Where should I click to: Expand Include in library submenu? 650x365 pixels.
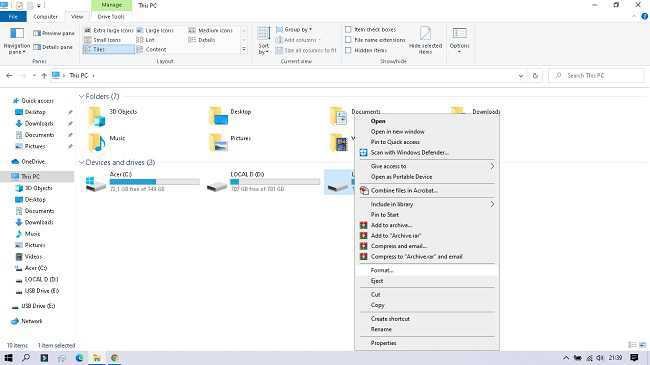(427, 204)
